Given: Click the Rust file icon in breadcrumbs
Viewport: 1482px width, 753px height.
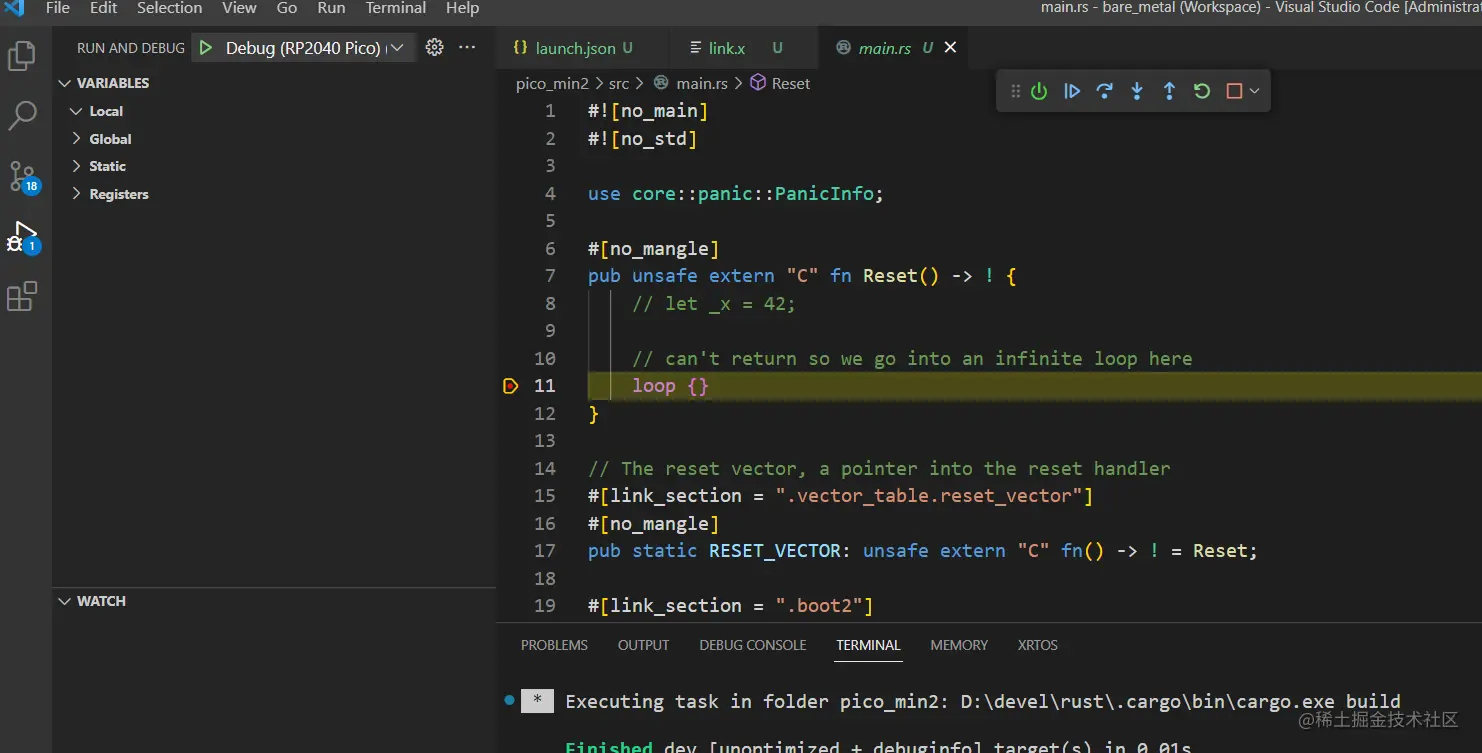Looking at the screenshot, I should coord(661,83).
